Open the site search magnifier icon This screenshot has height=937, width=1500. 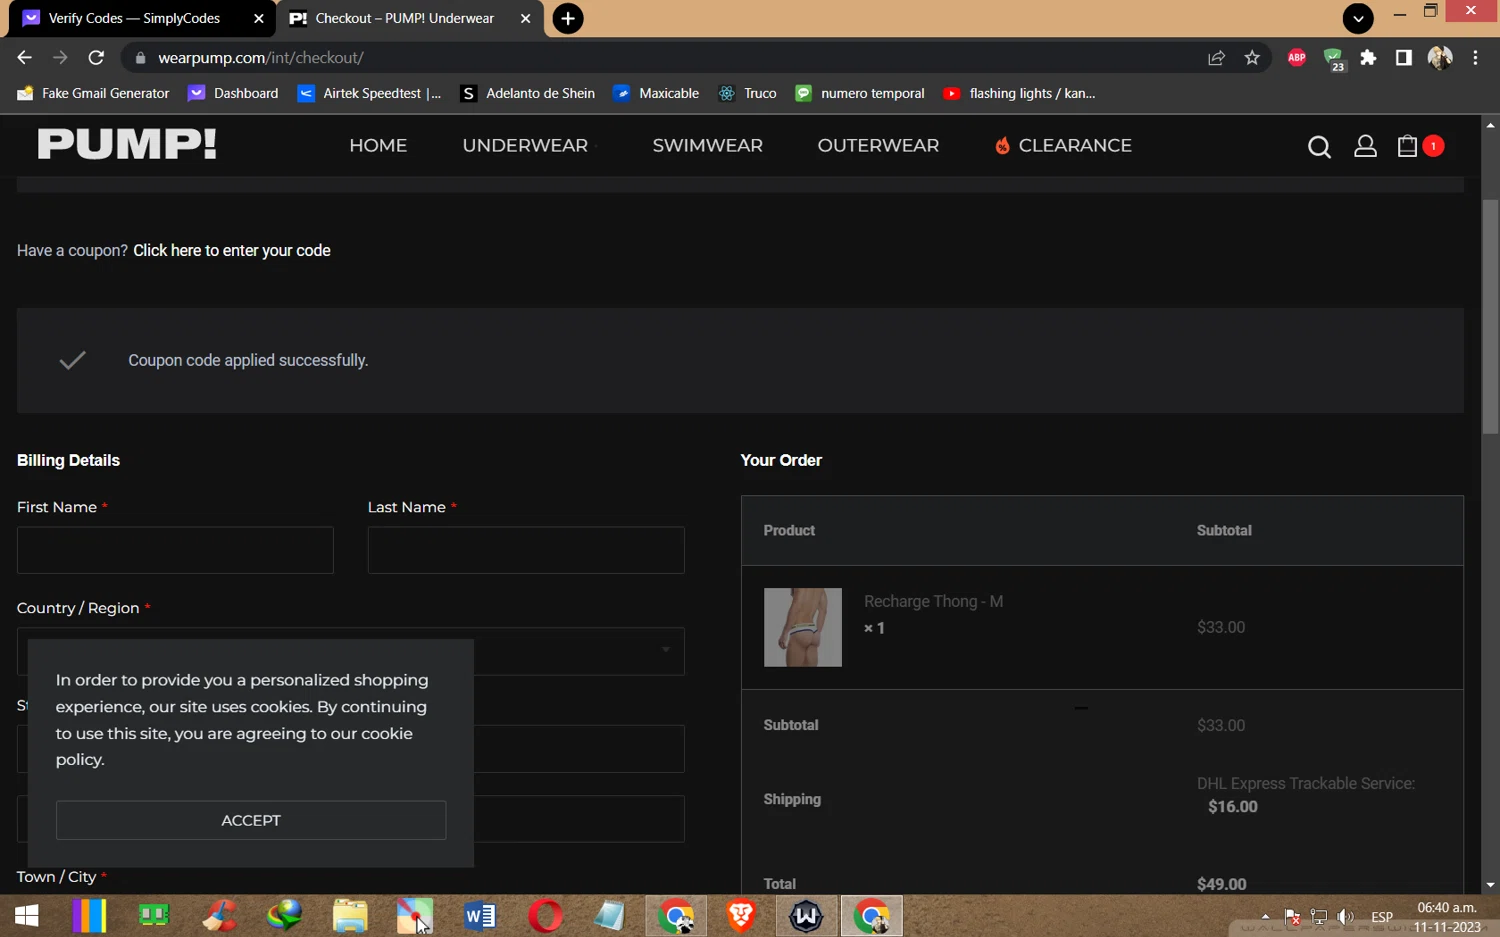1319,147
